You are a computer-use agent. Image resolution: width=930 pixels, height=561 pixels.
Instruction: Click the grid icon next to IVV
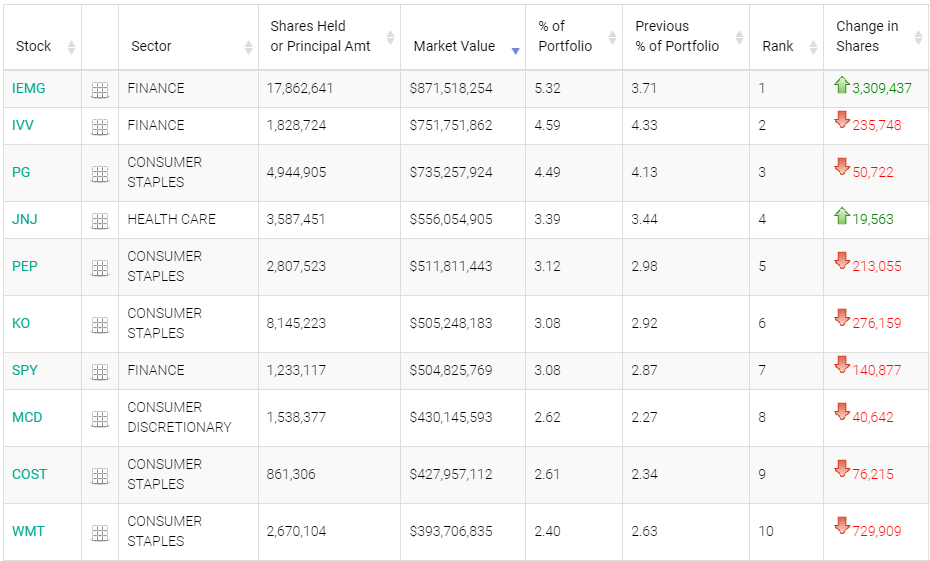point(100,127)
